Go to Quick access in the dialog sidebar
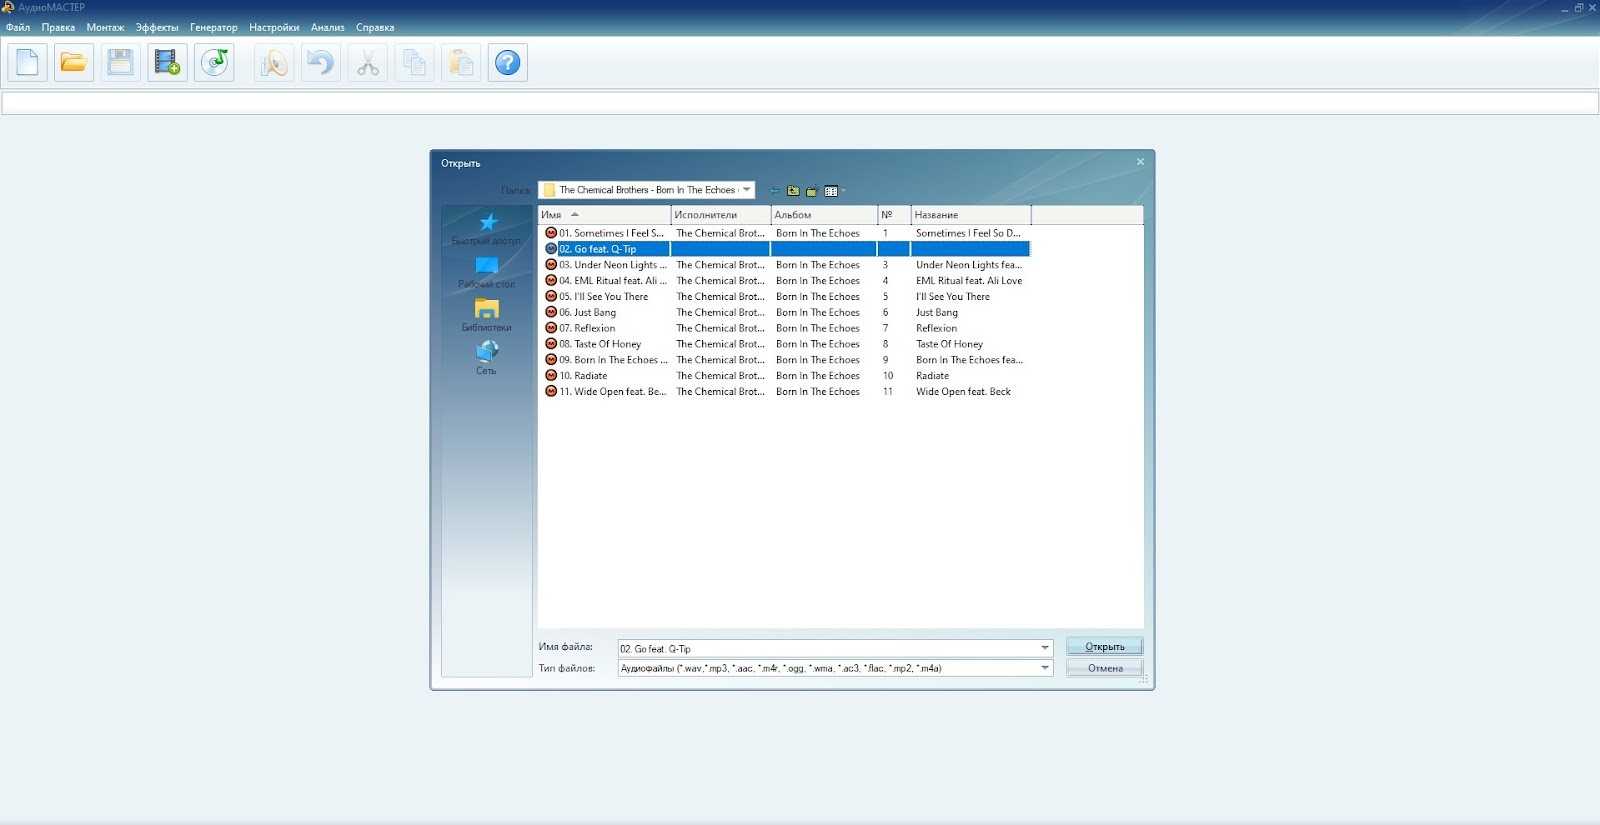Viewport: 1600px width, 825px height. [x=487, y=228]
